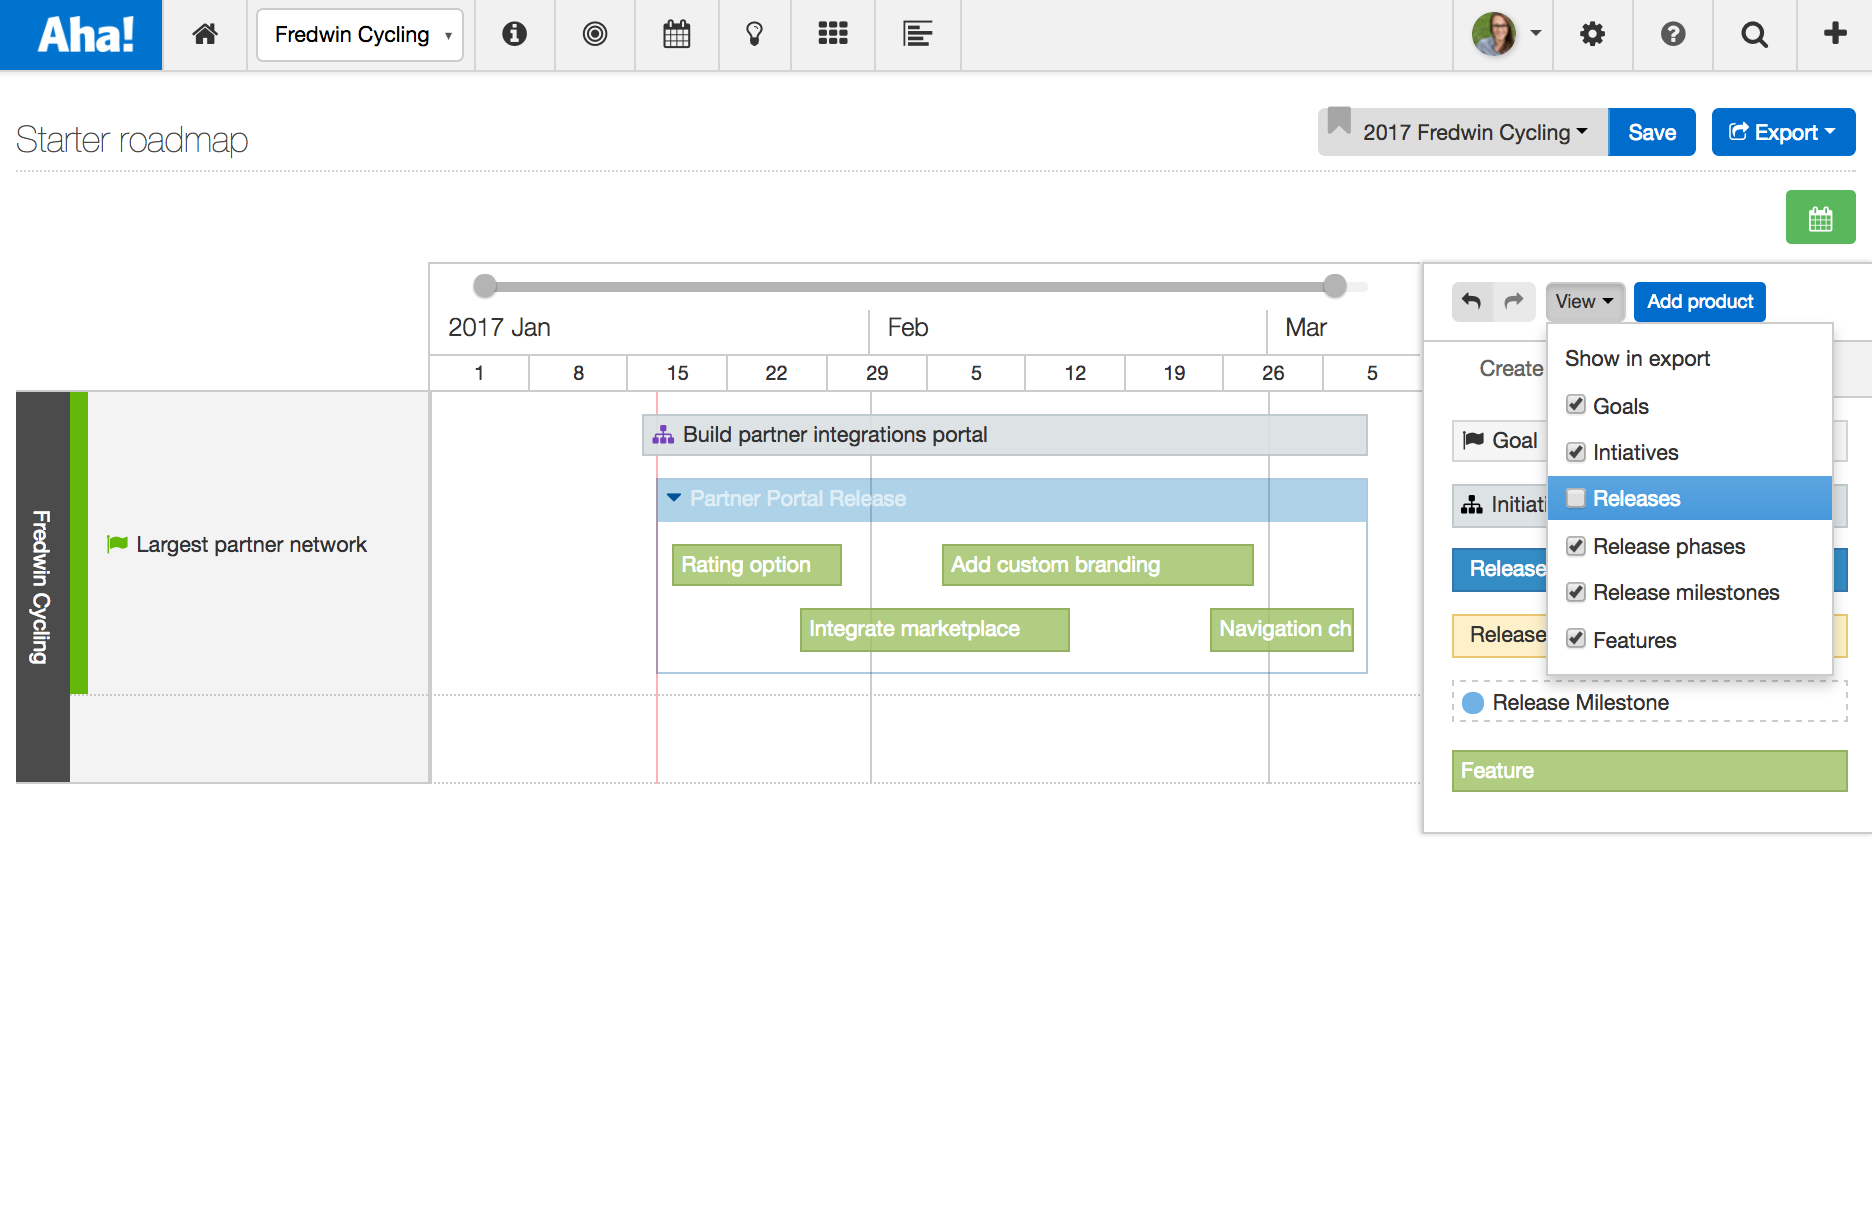Open the product info icon
1872x1212 pixels.
tap(514, 35)
